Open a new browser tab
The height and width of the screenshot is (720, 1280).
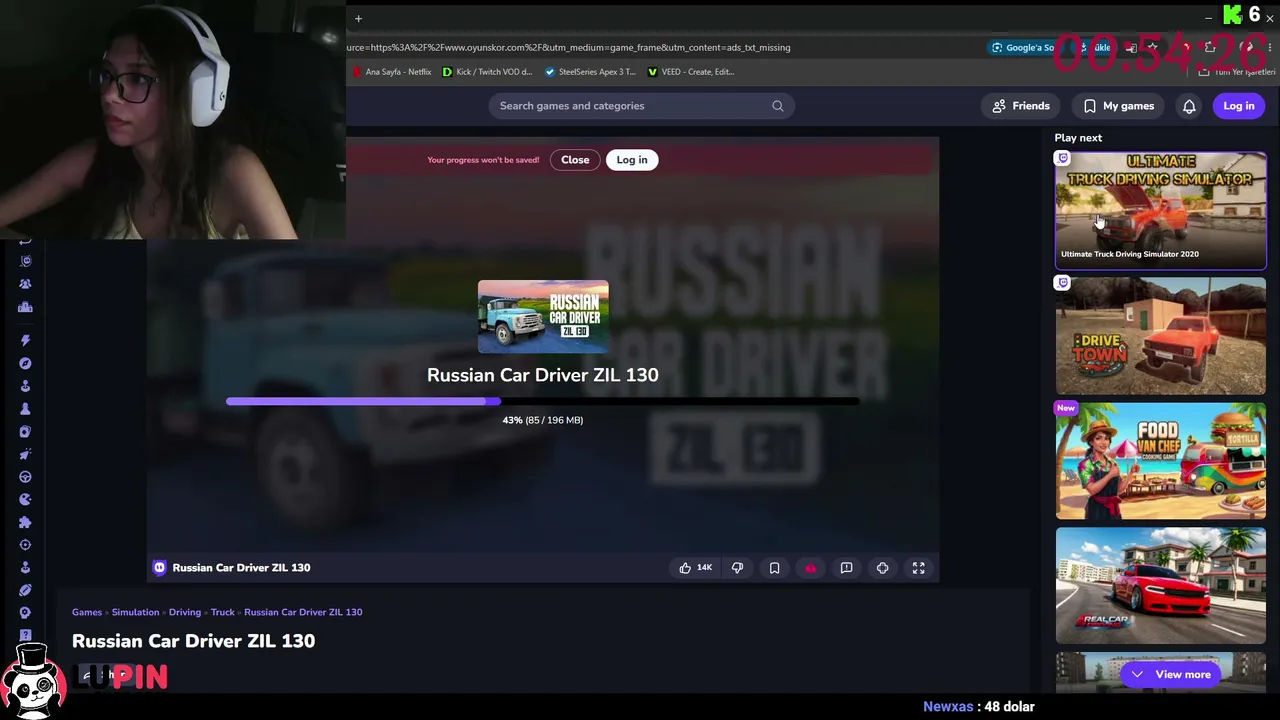point(358,18)
